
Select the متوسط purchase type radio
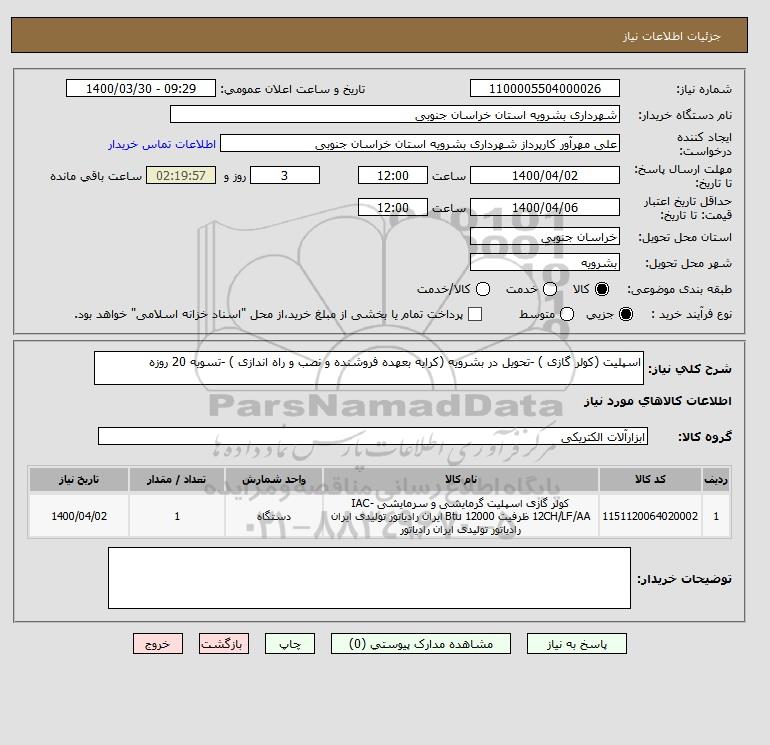(567, 314)
